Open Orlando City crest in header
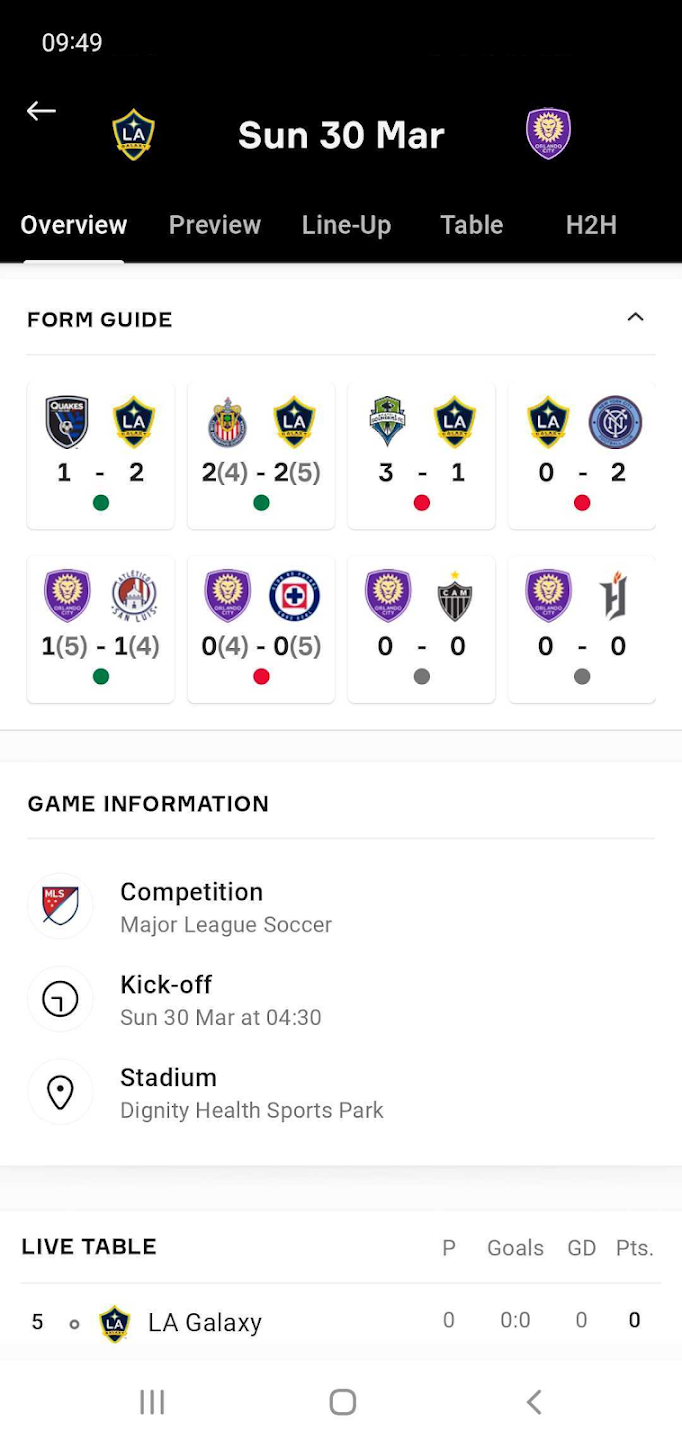This screenshot has width=682, height=1440. click(548, 134)
